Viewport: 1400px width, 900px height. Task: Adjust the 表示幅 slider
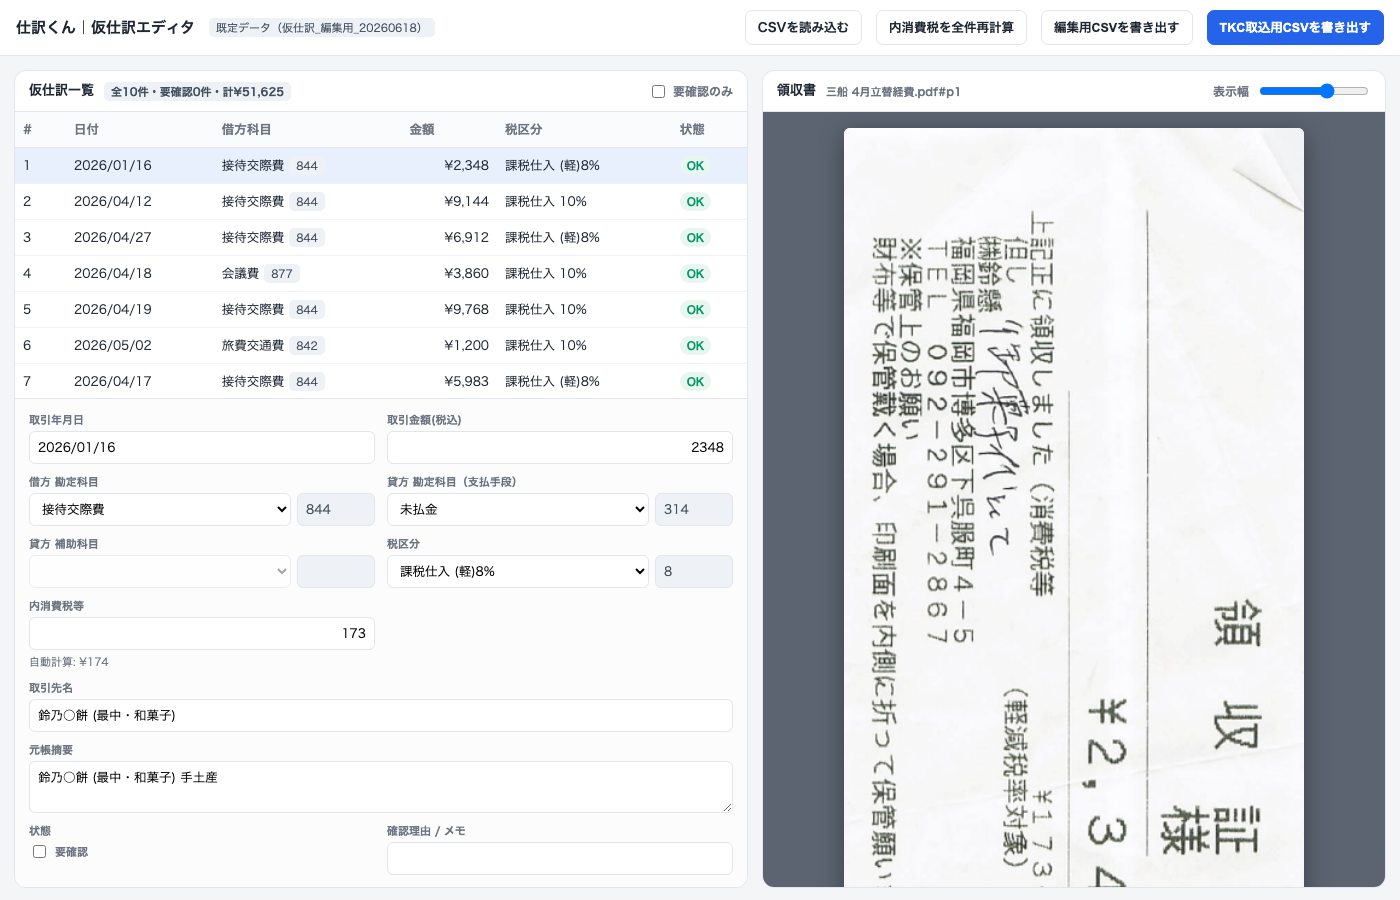click(1314, 91)
